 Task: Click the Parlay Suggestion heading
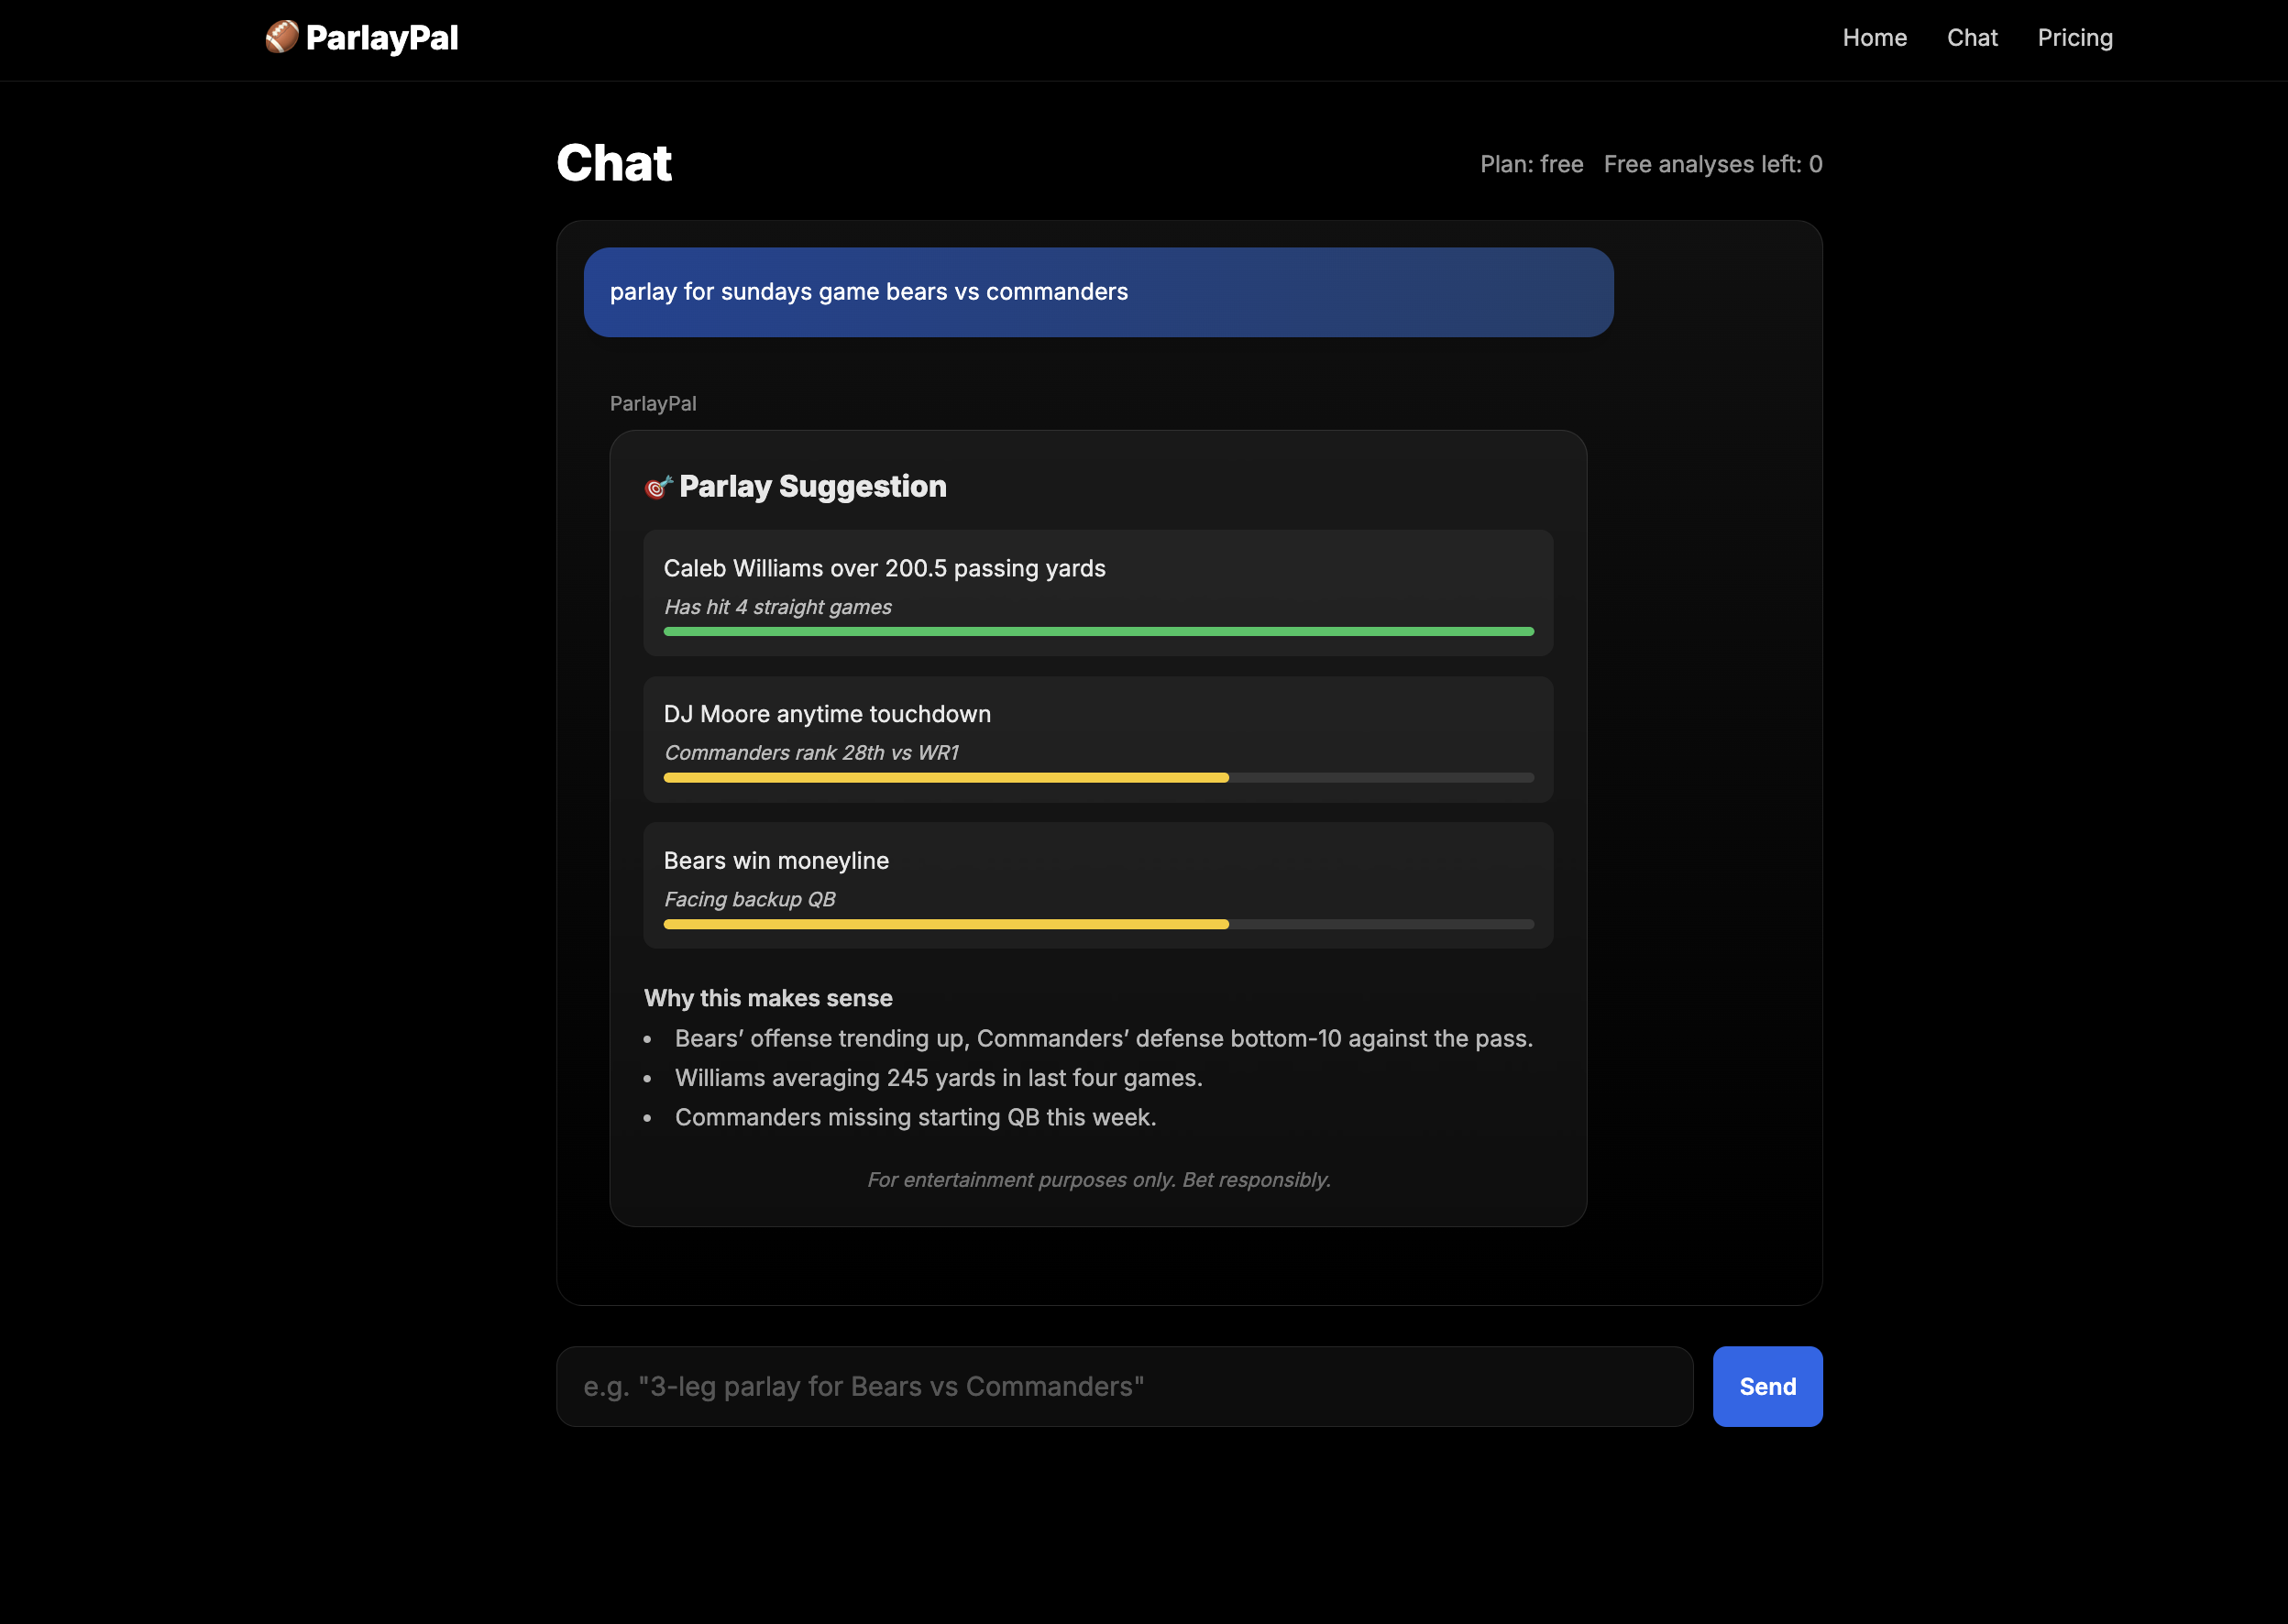[x=811, y=487]
